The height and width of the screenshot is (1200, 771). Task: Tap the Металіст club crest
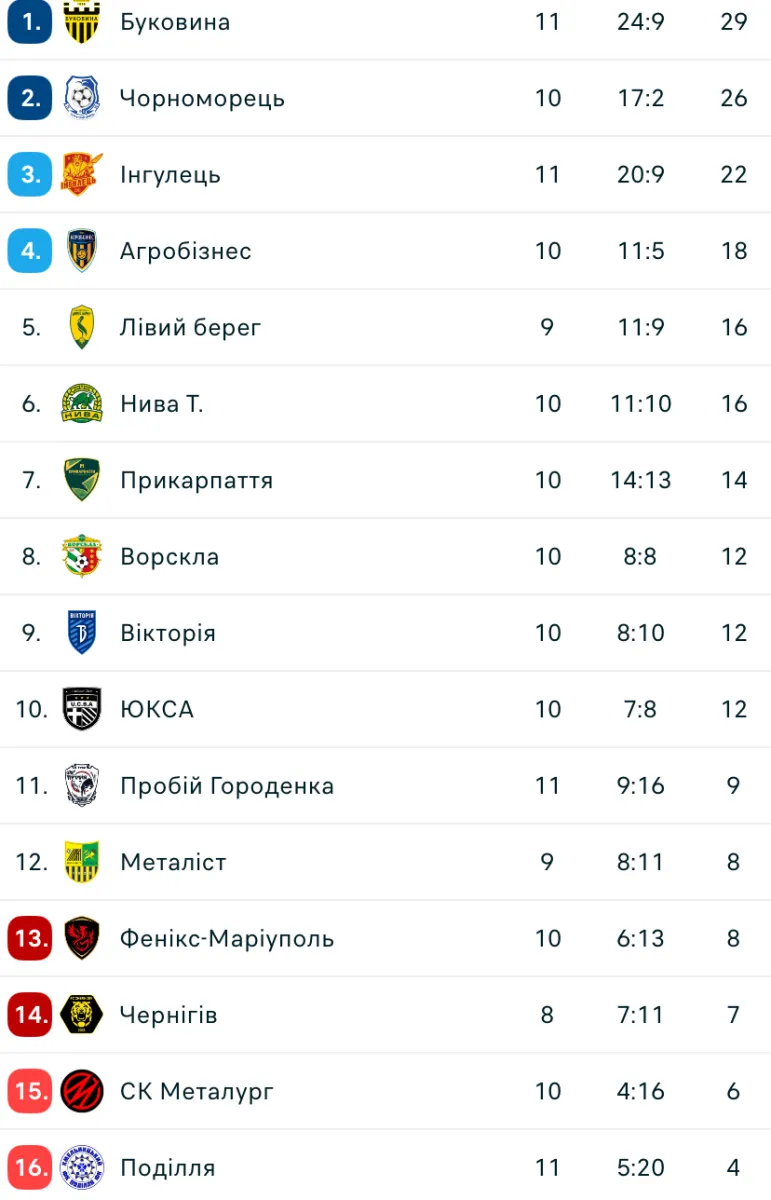pyautogui.click(x=82, y=862)
